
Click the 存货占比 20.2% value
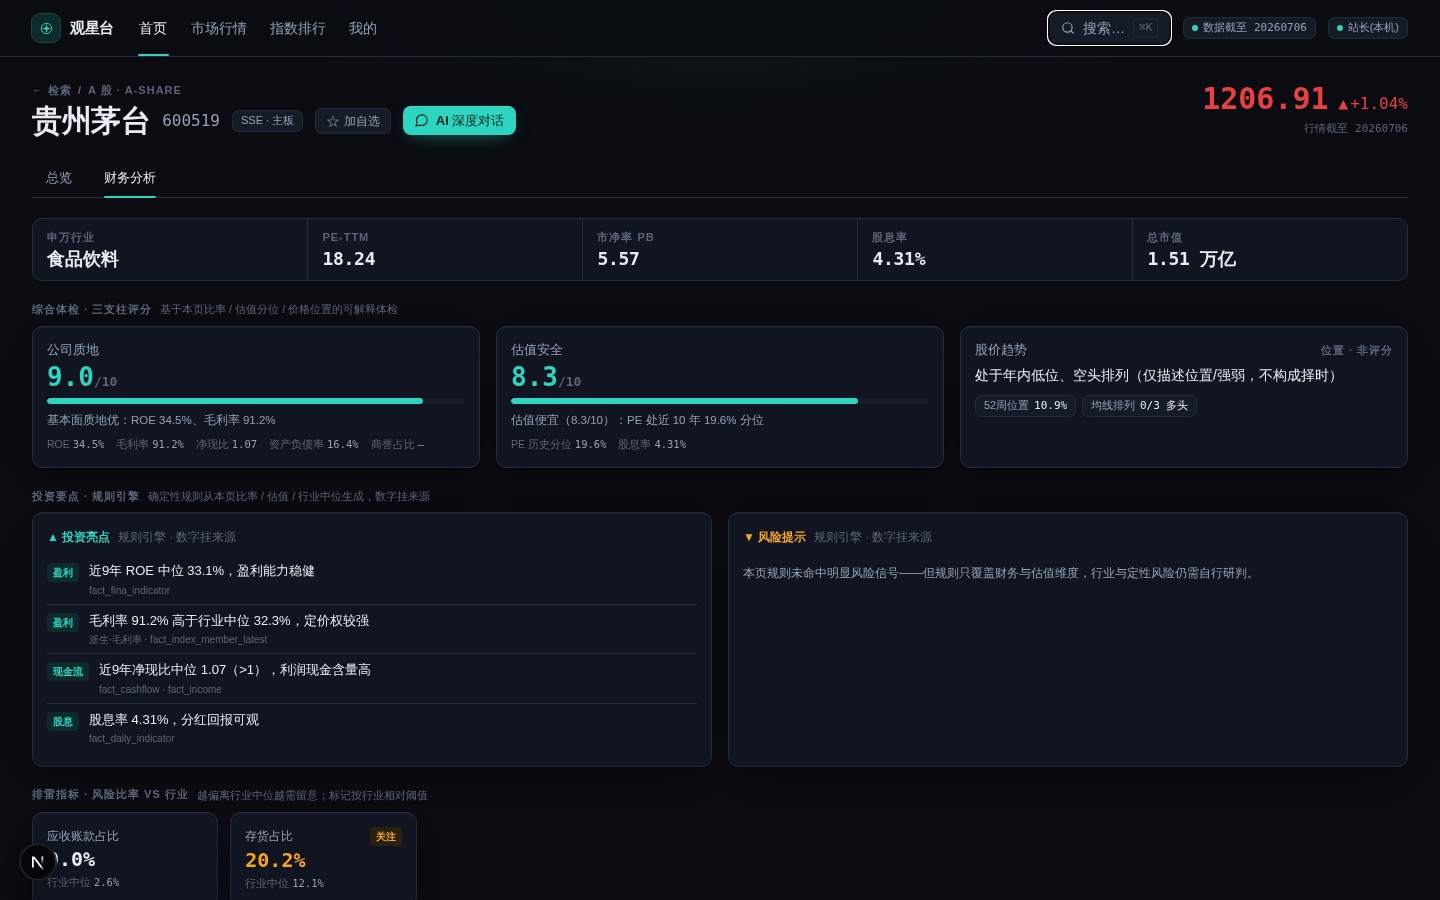(x=275, y=861)
